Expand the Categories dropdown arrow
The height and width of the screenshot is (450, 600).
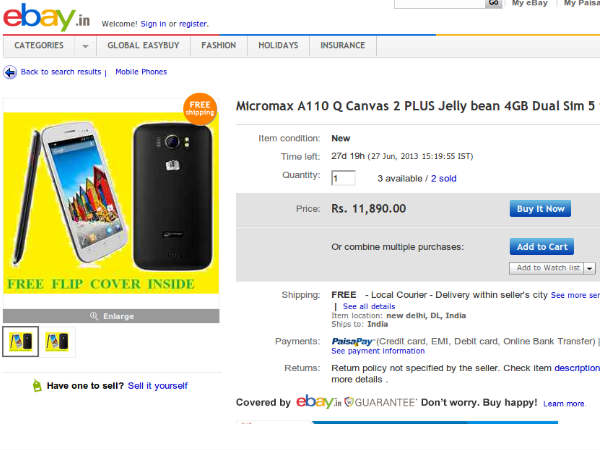coord(85,46)
